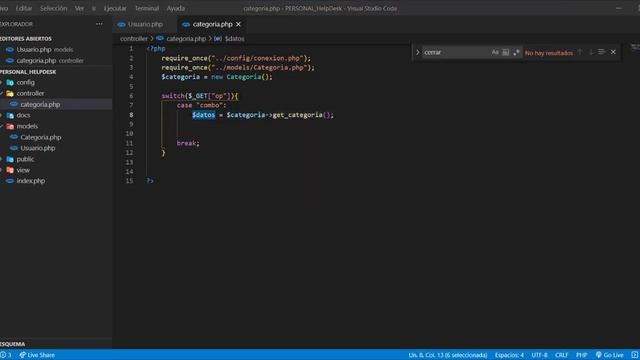
Task: Click breadcrumb '$datos' symbol
Action: [x=234, y=39]
